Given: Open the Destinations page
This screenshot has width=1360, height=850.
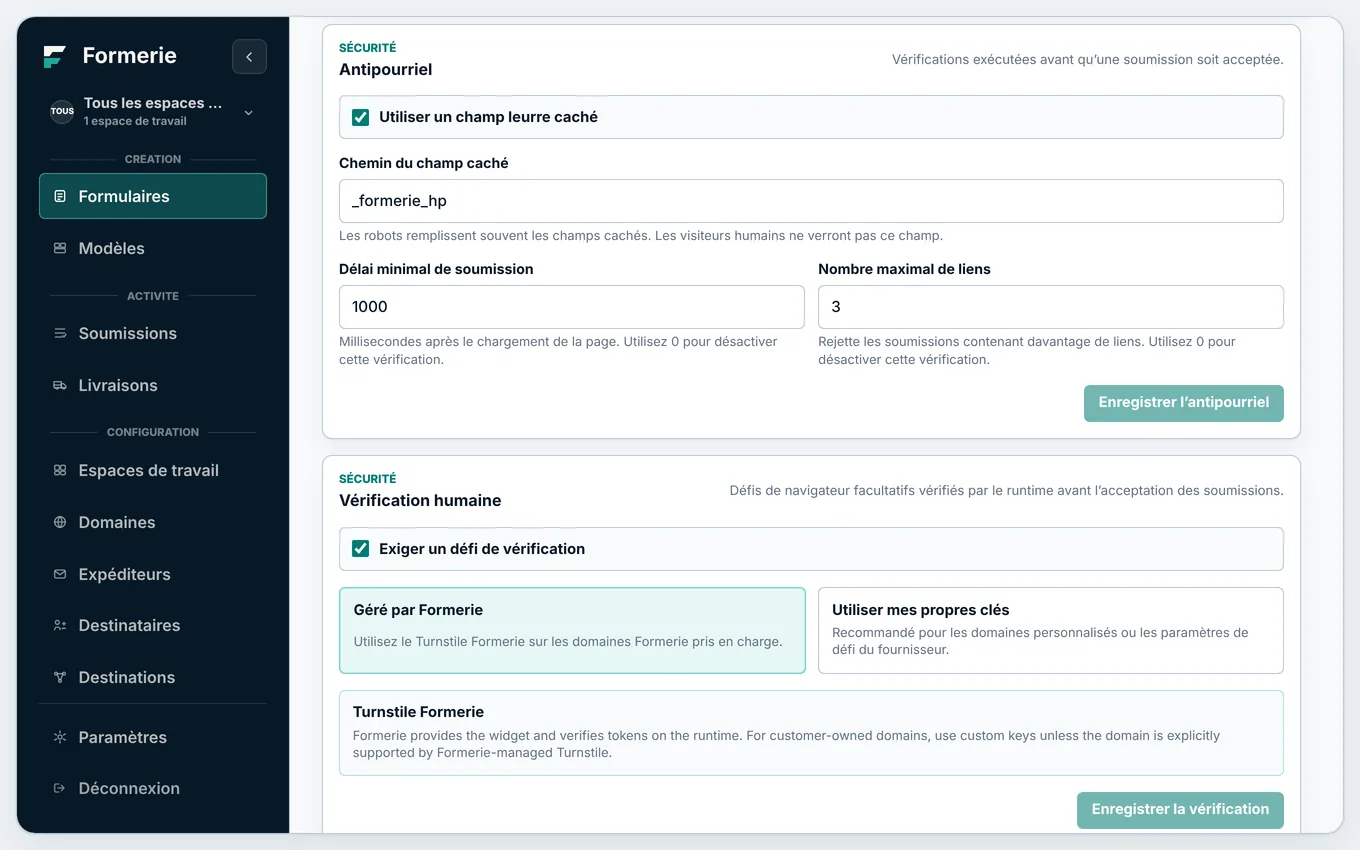Looking at the screenshot, I should click(x=153, y=677).
